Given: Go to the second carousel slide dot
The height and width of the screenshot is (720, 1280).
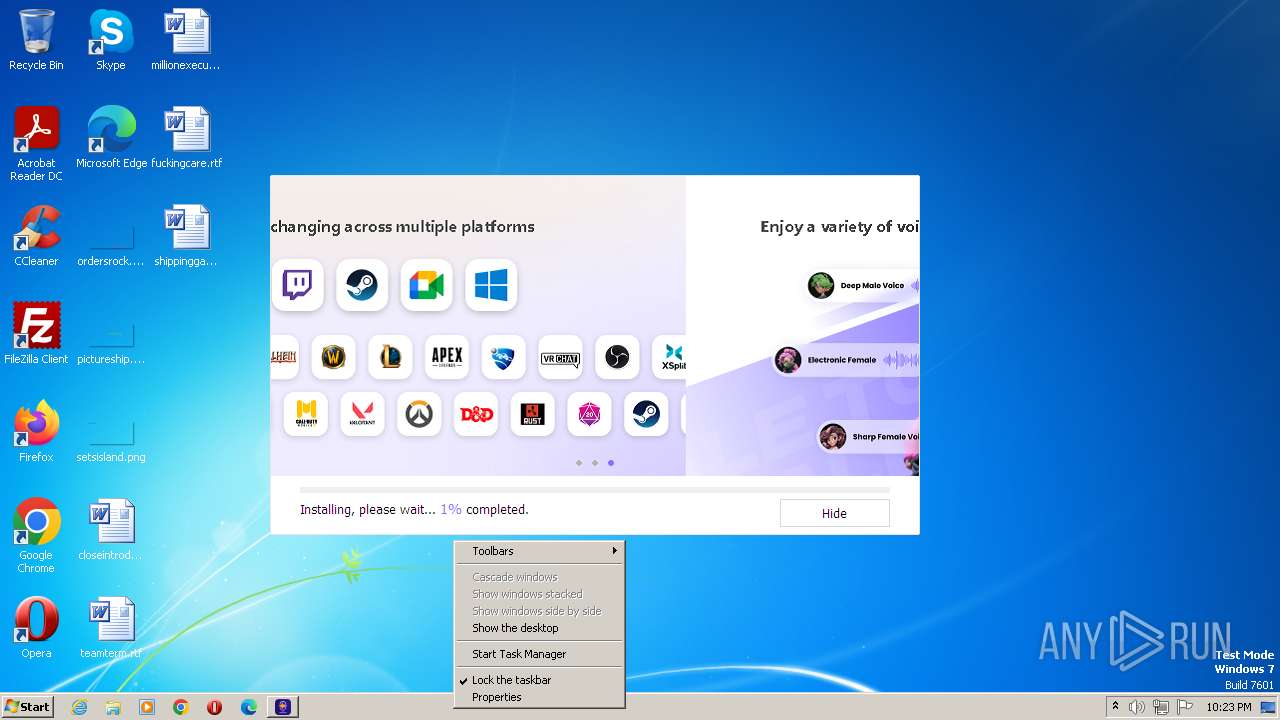Looking at the screenshot, I should 595,463.
